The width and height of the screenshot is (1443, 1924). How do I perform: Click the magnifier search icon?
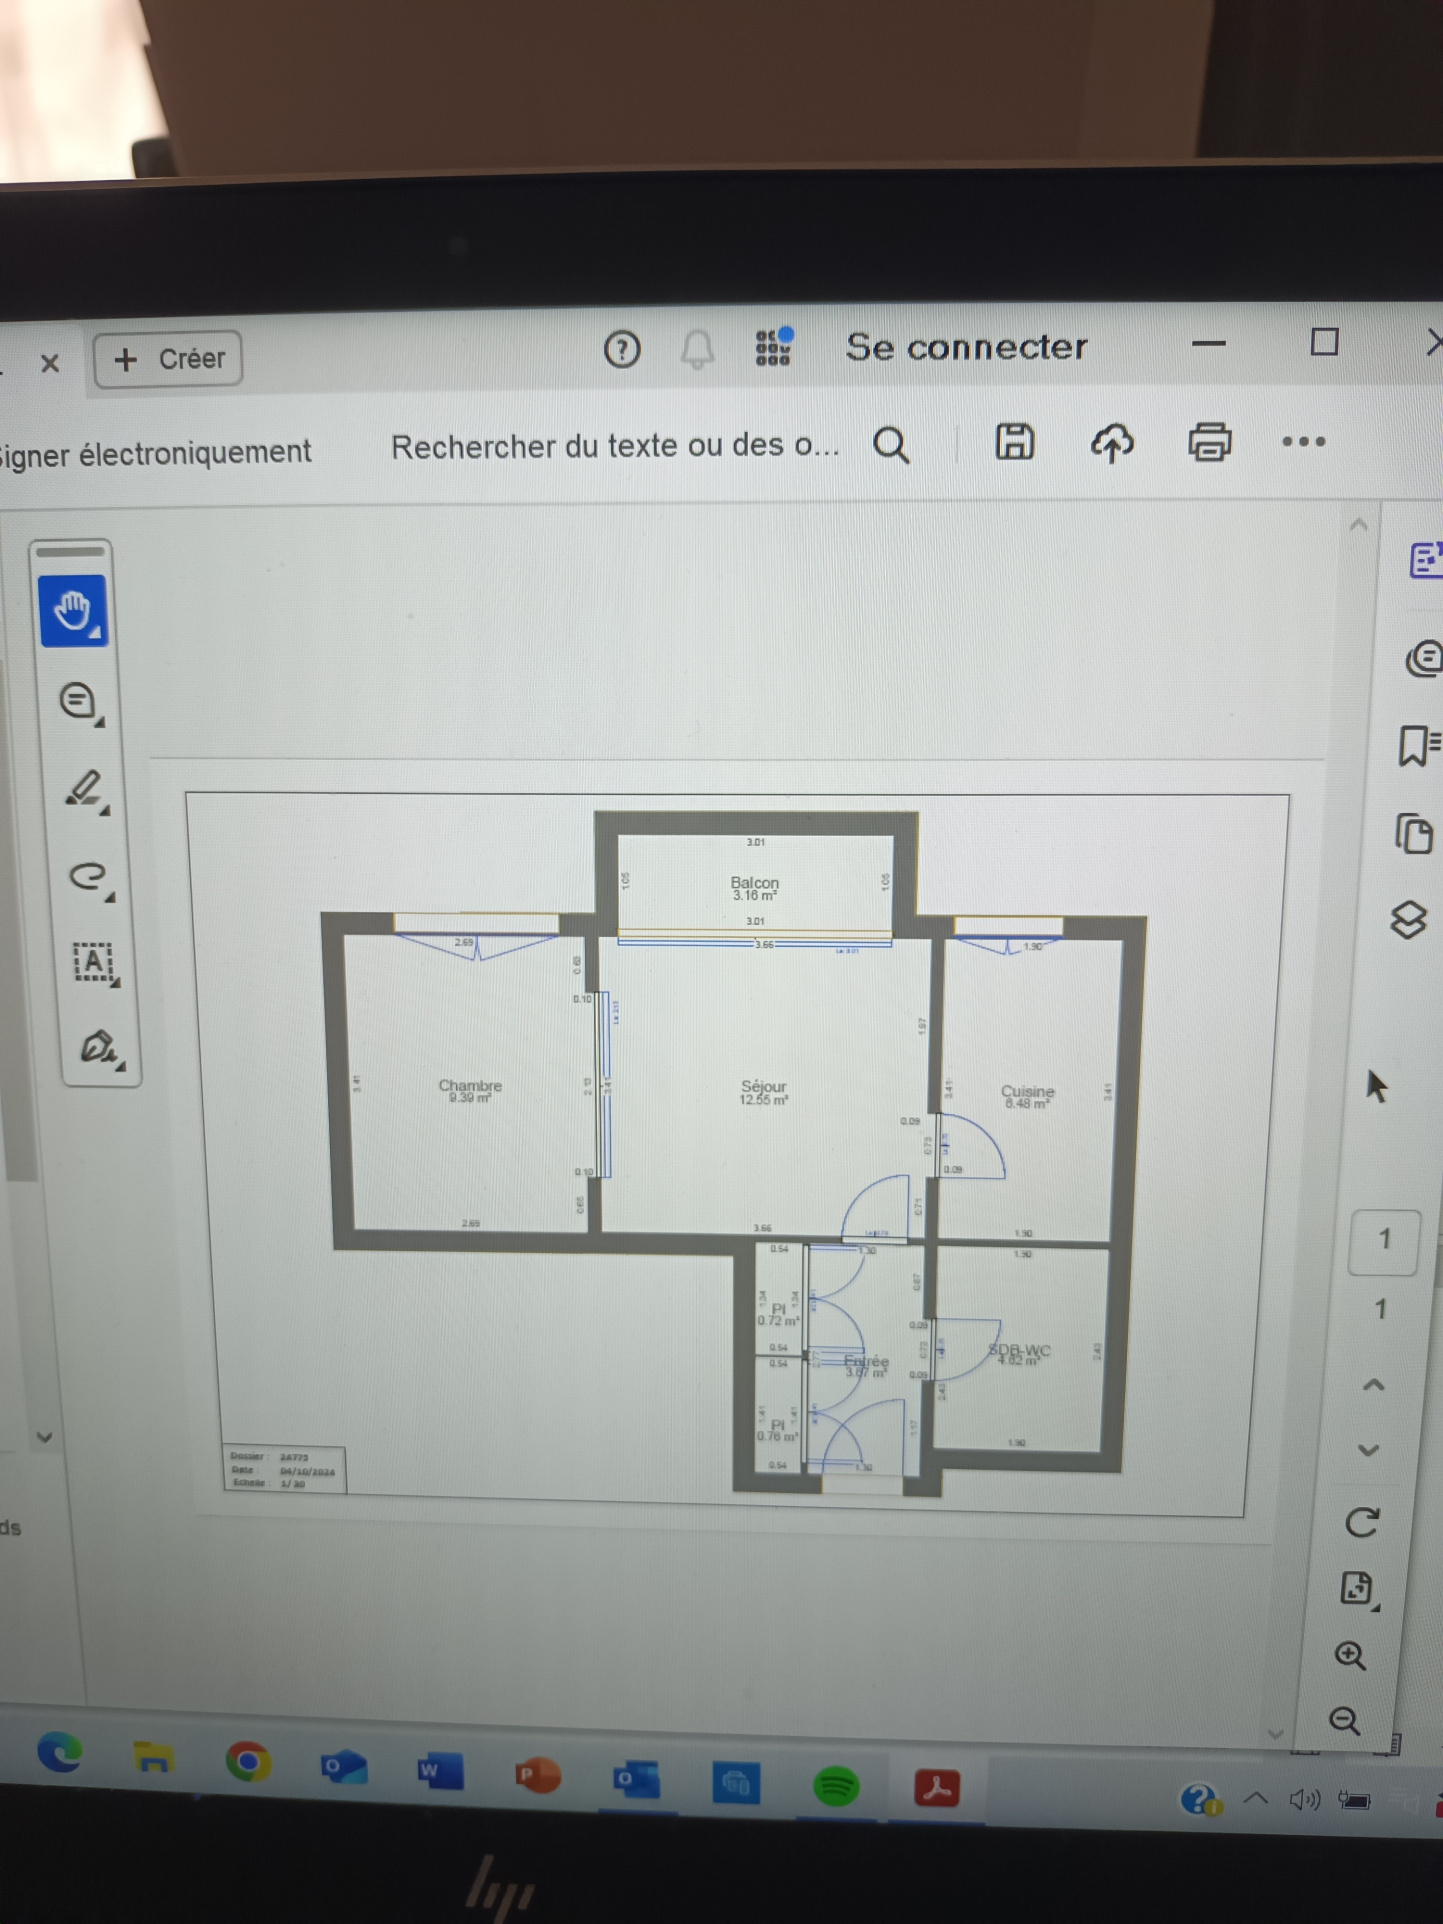point(891,444)
